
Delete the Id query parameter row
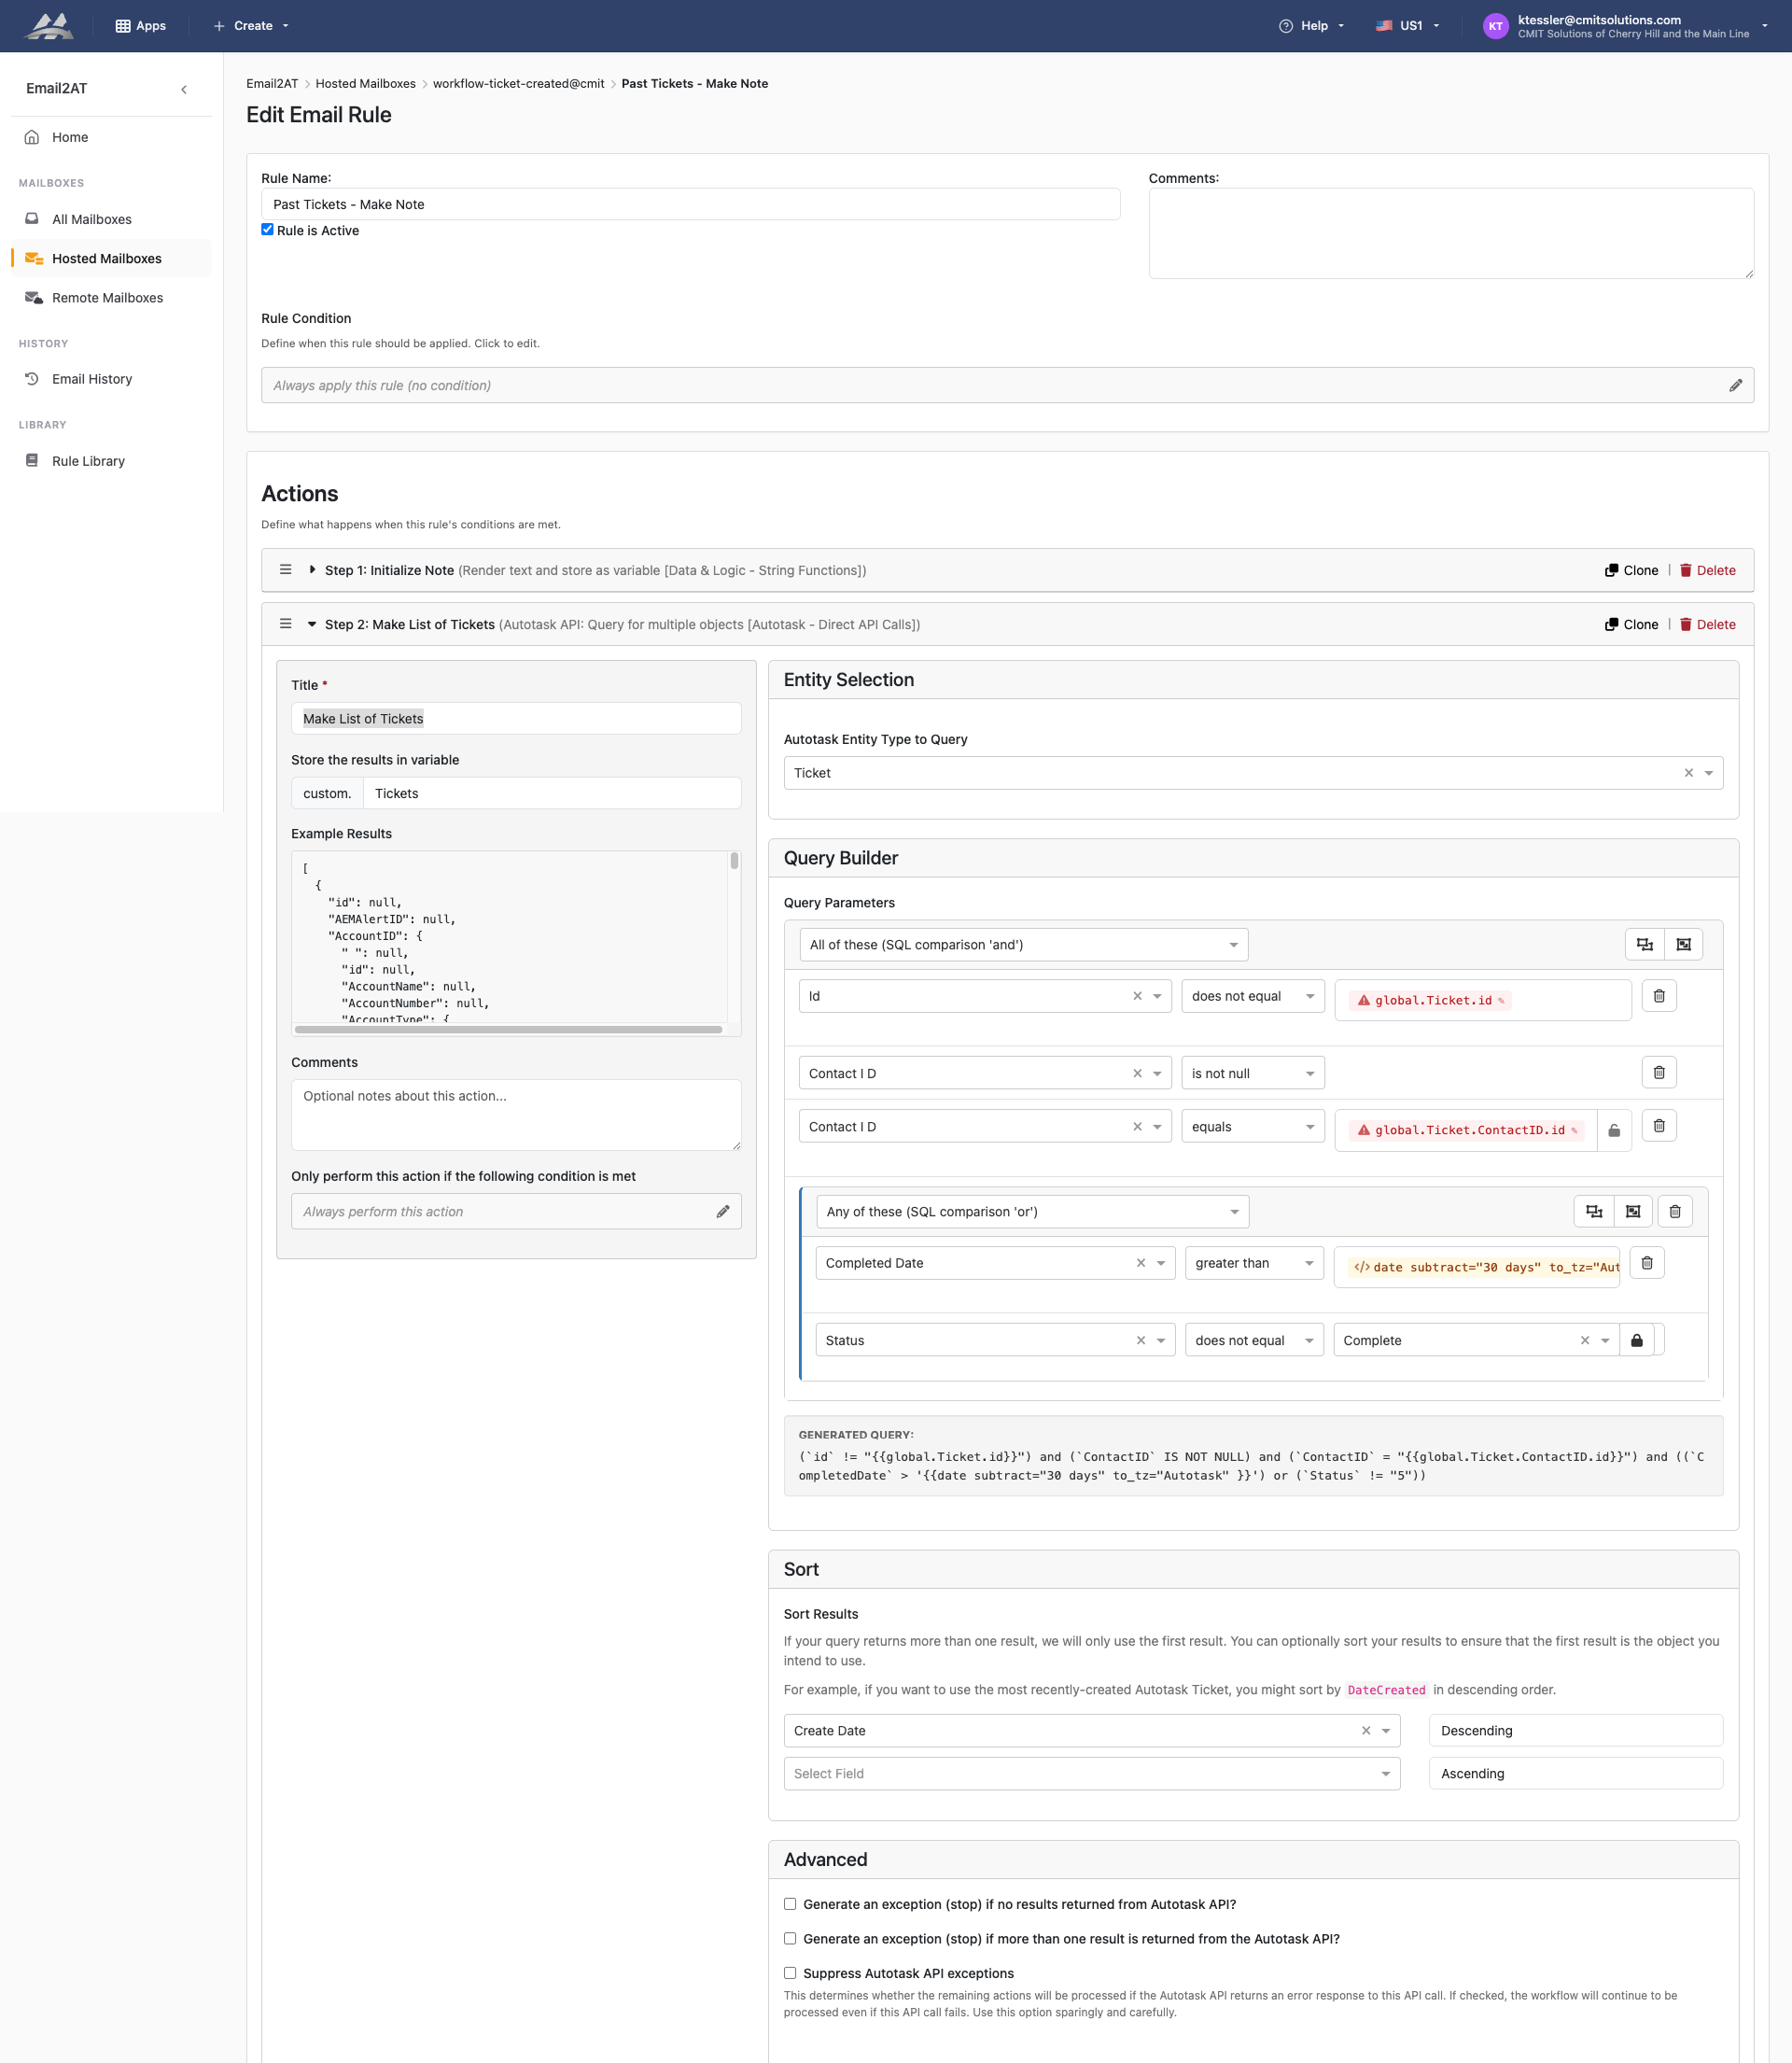pos(1658,996)
